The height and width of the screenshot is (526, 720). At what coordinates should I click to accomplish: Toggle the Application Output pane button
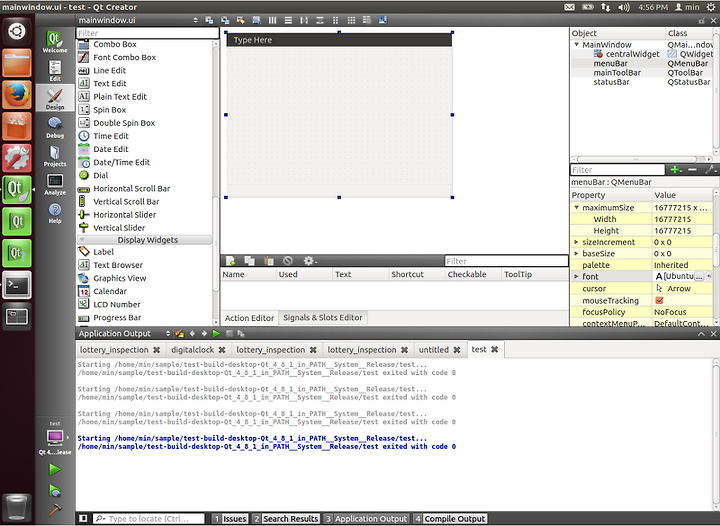coord(366,519)
